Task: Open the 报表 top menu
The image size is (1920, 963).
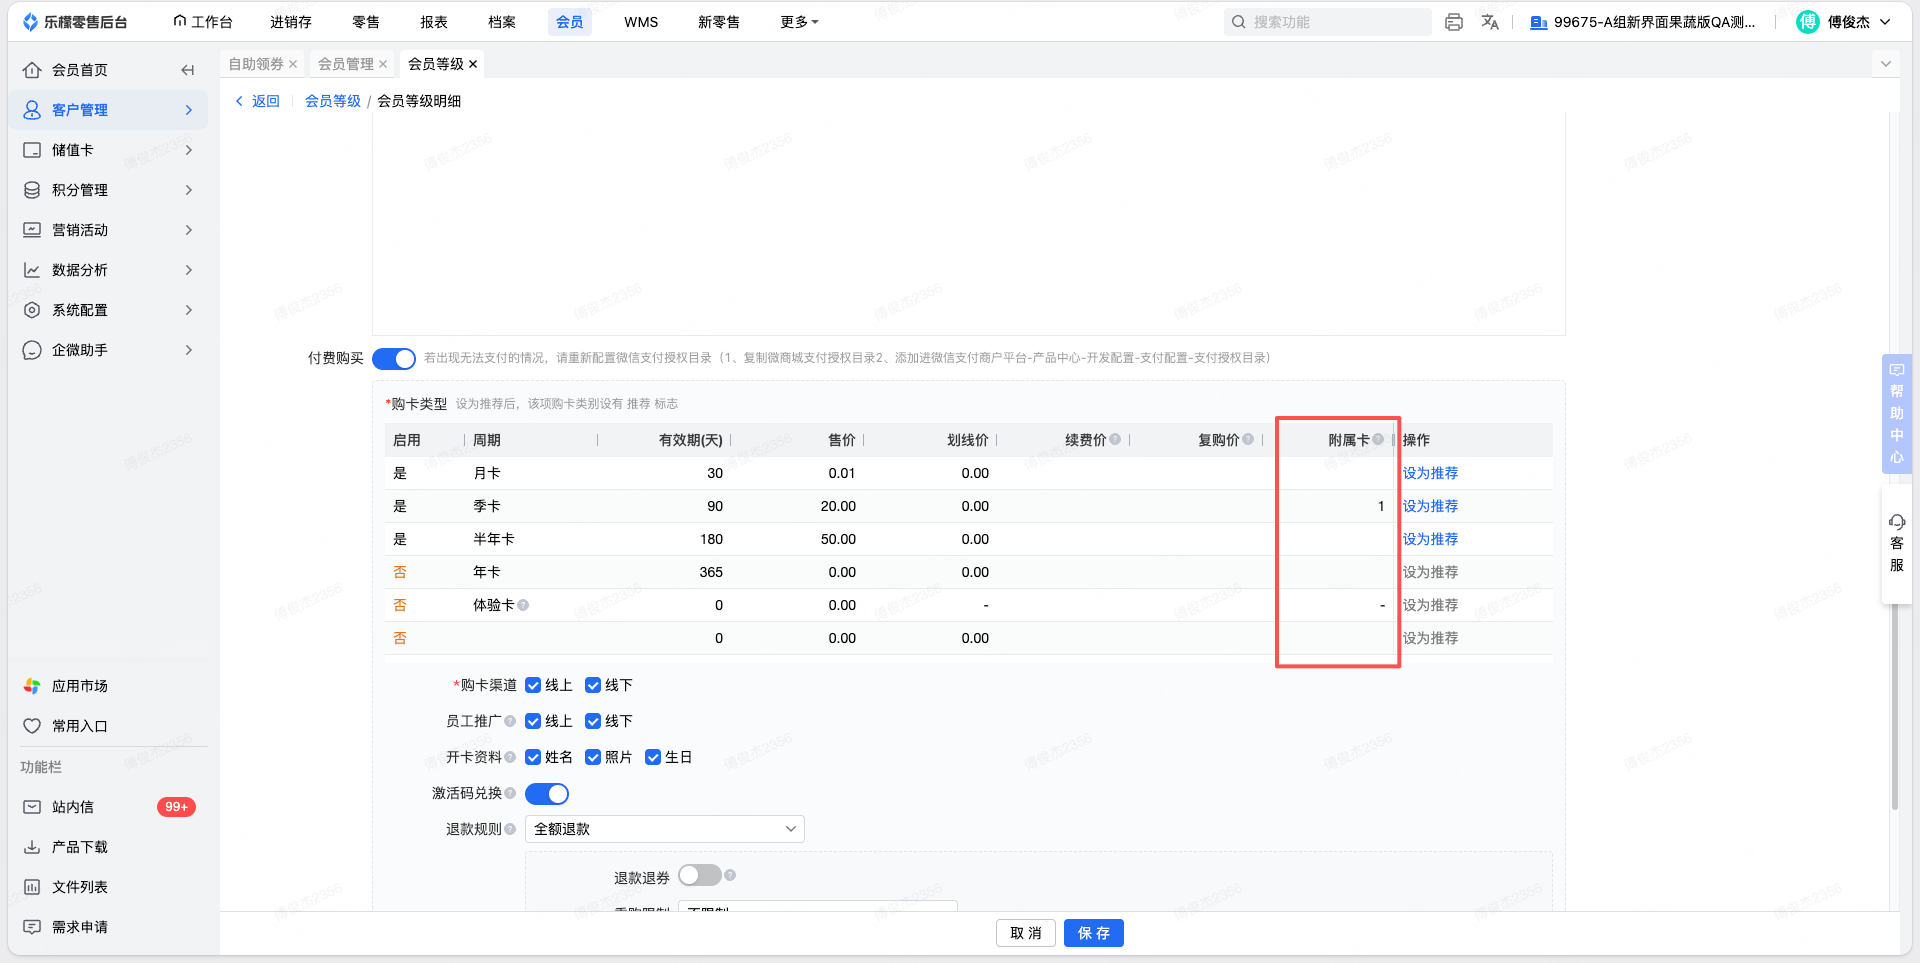Action: click(434, 22)
